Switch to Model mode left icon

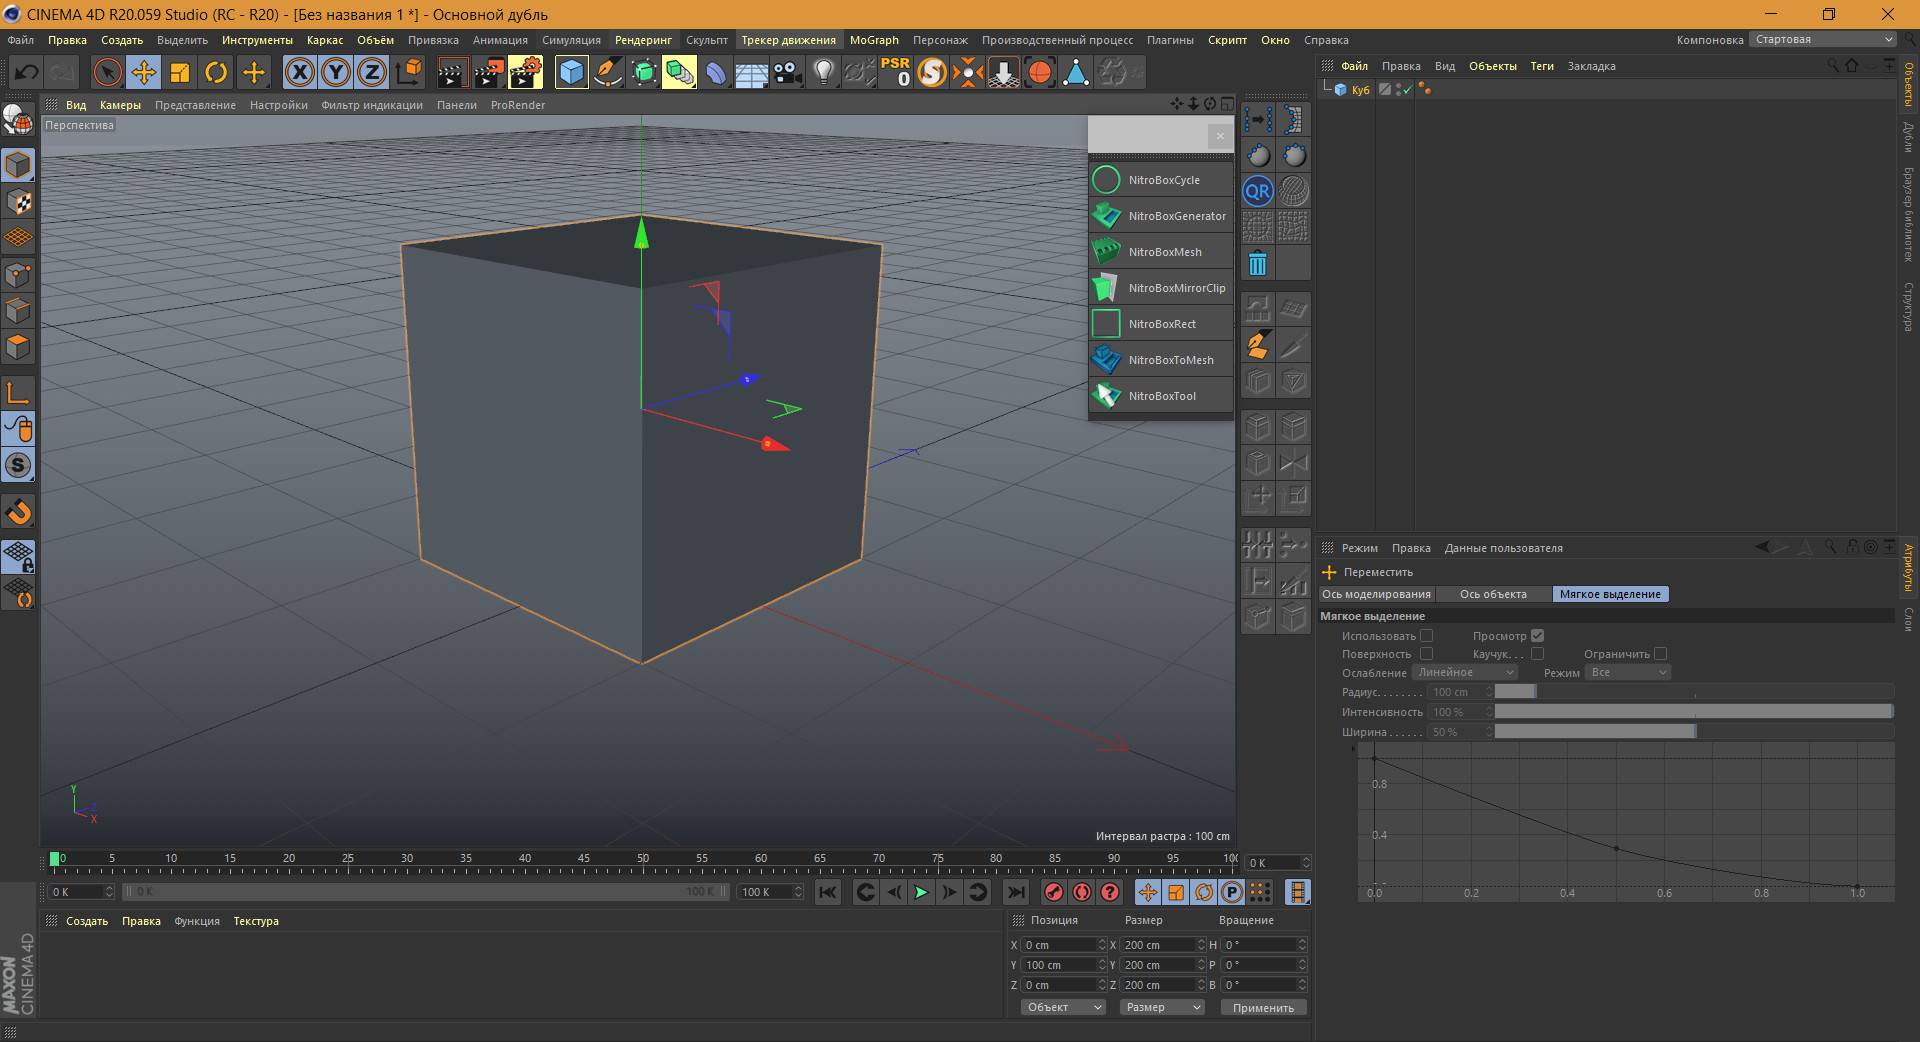point(18,165)
